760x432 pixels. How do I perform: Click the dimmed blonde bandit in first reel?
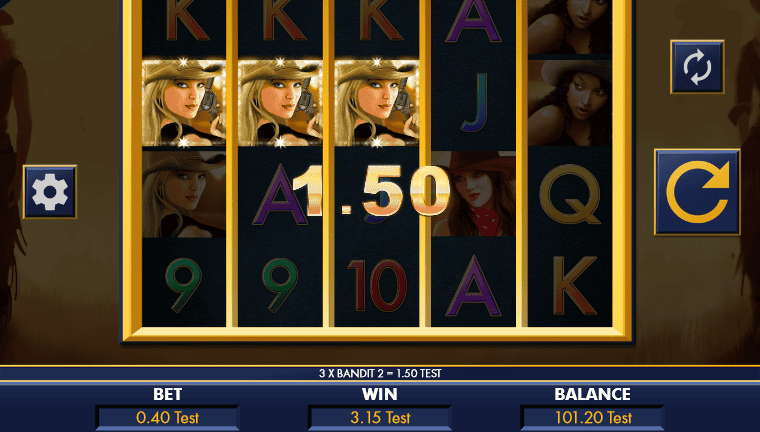(184, 194)
